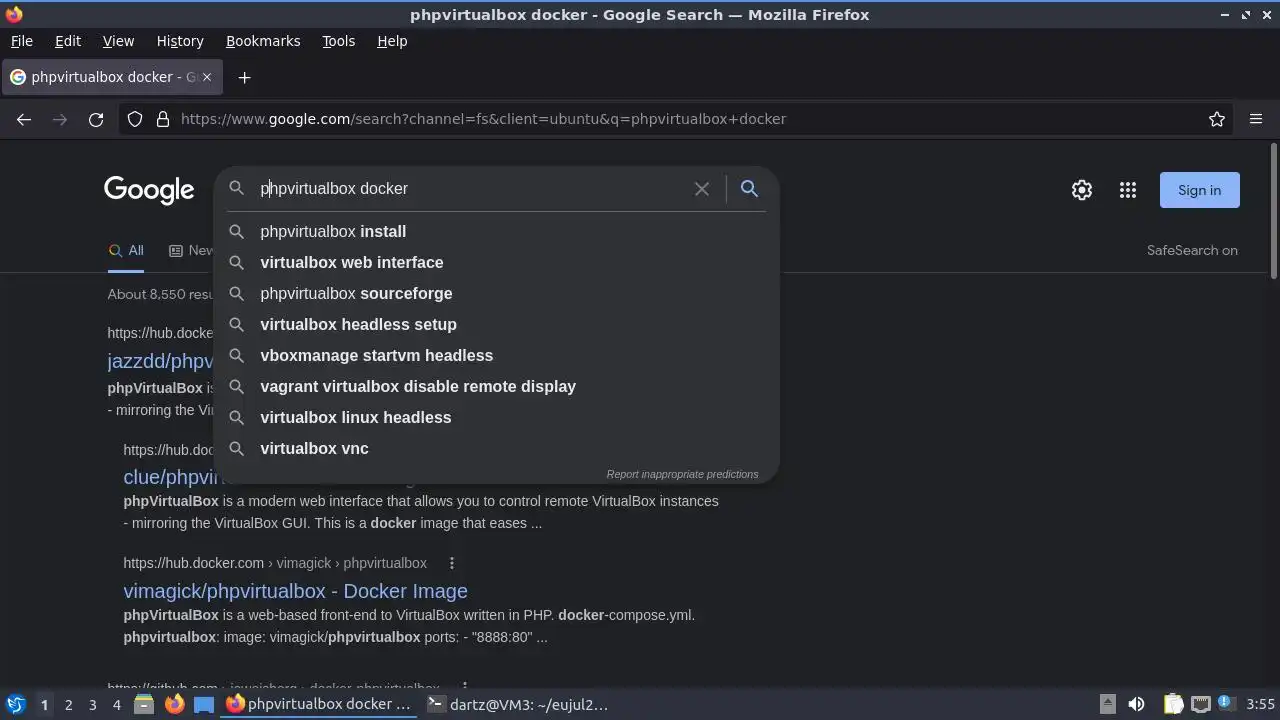Click in the Google search input field
The height and width of the screenshot is (720, 1280).
470,188
